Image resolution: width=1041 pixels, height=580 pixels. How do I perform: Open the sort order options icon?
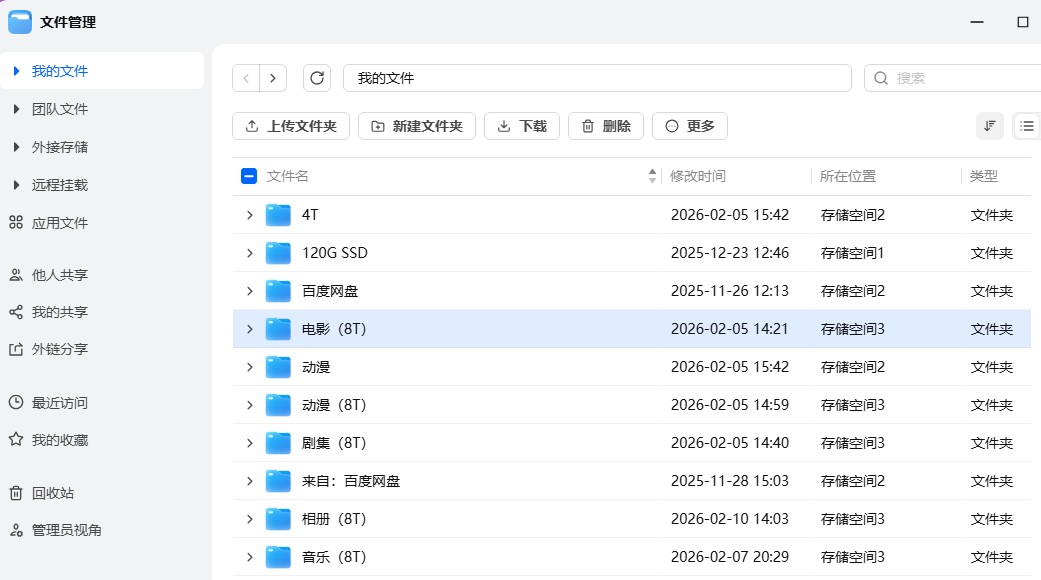point(990,126)
